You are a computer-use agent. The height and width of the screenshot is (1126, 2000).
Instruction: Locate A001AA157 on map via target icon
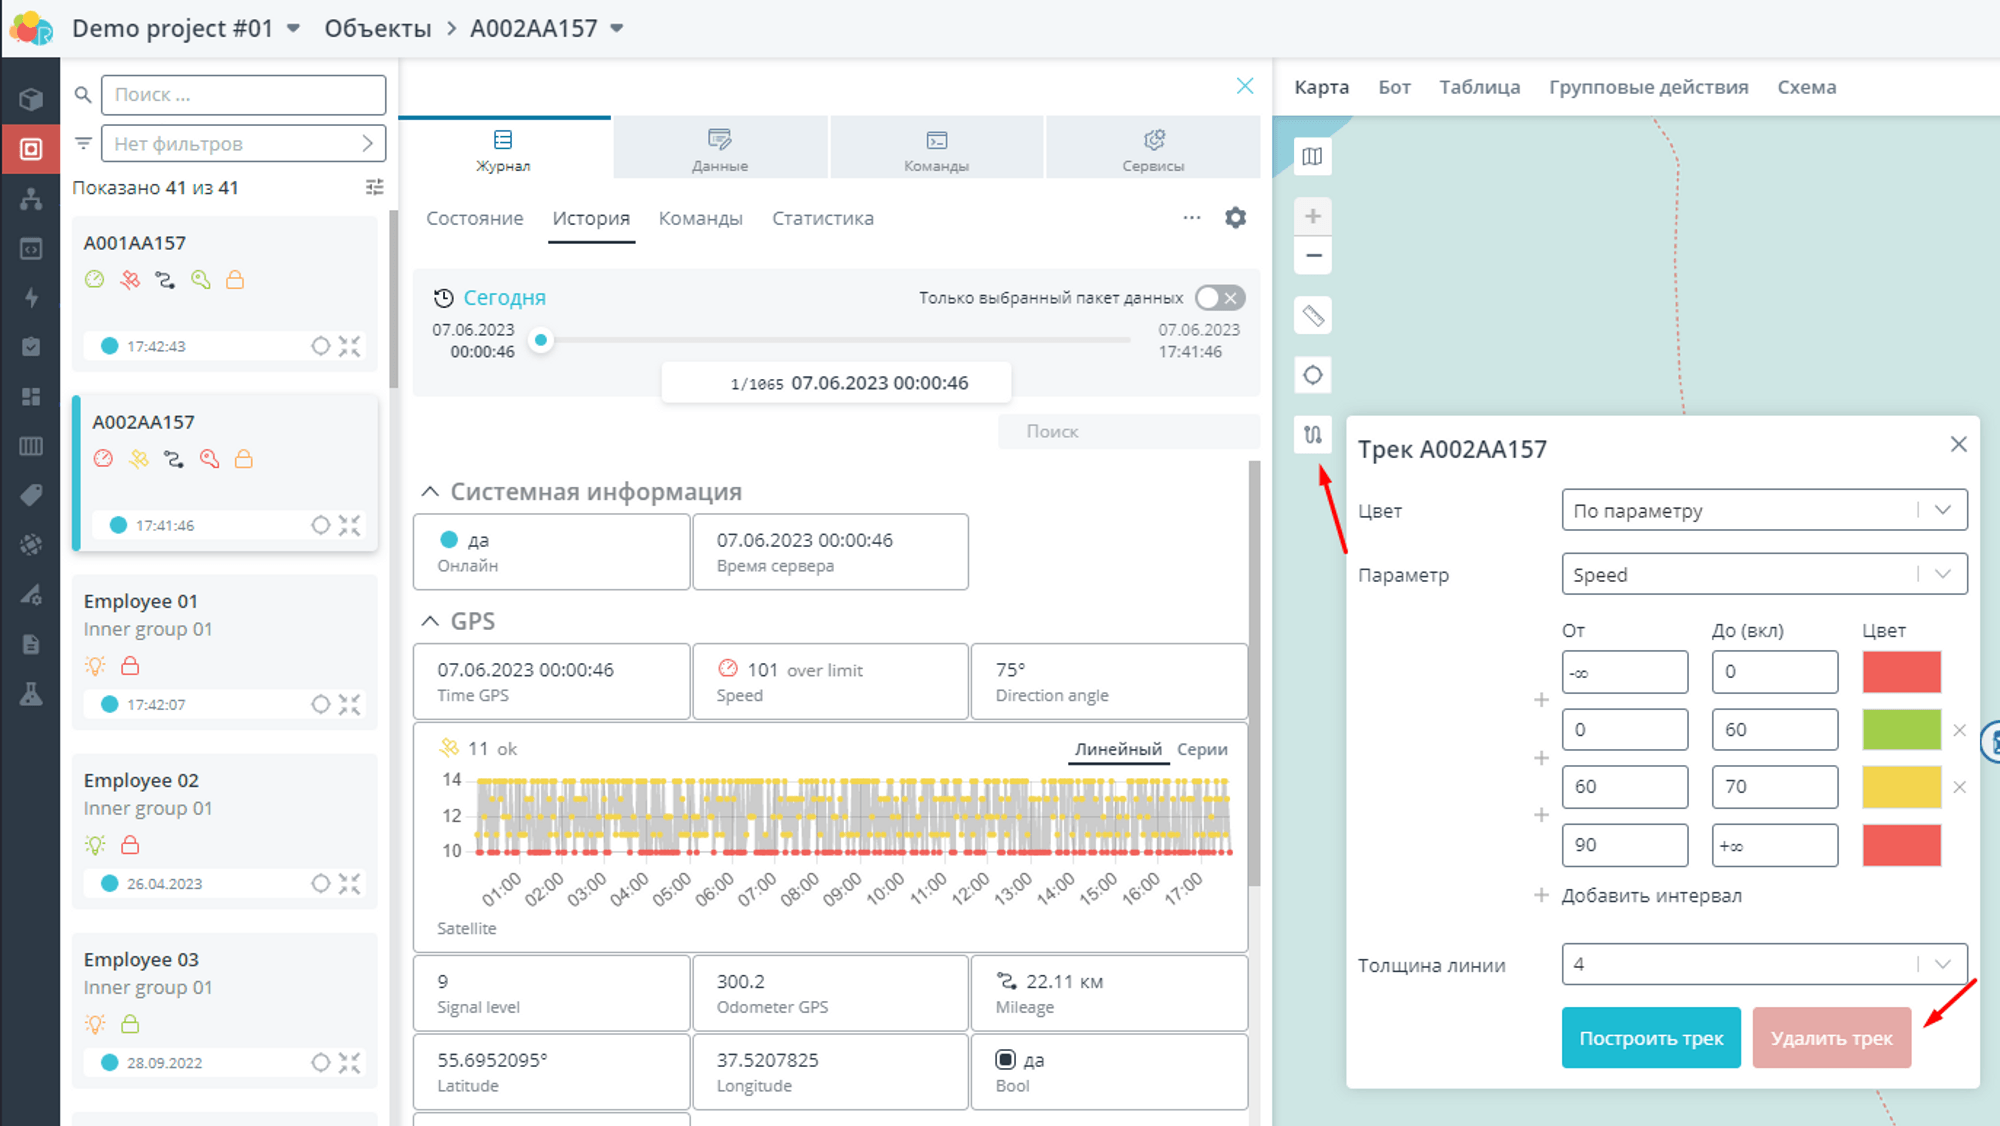320,346
